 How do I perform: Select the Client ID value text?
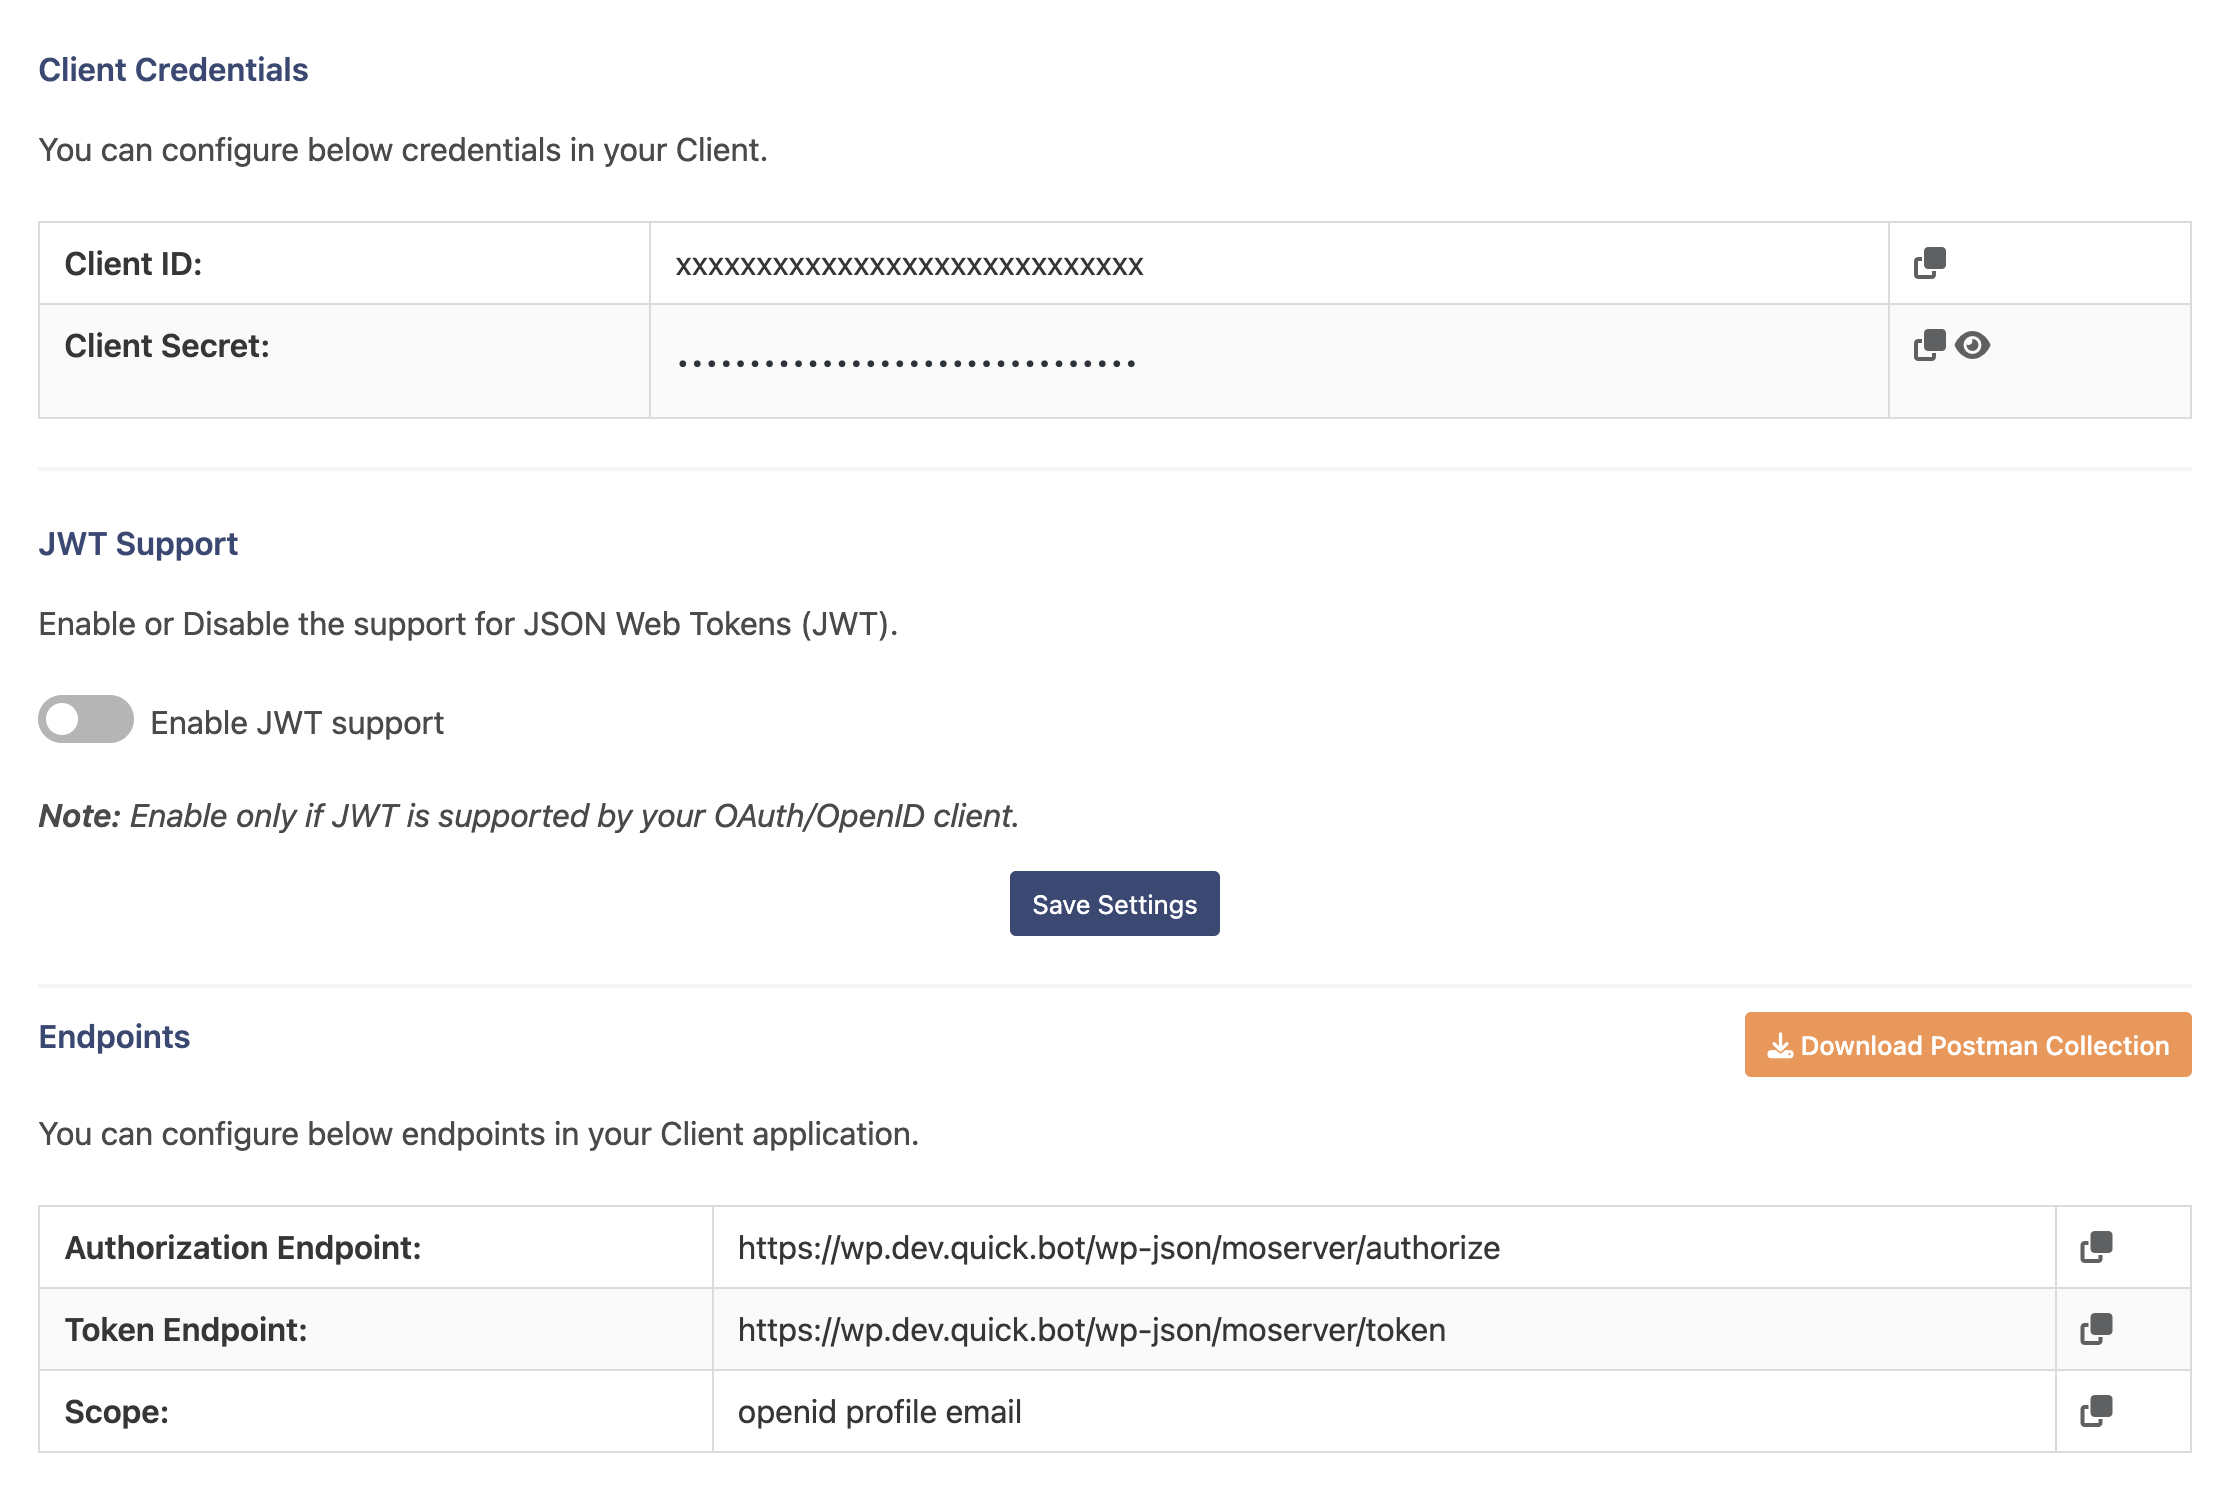point(909,264)
